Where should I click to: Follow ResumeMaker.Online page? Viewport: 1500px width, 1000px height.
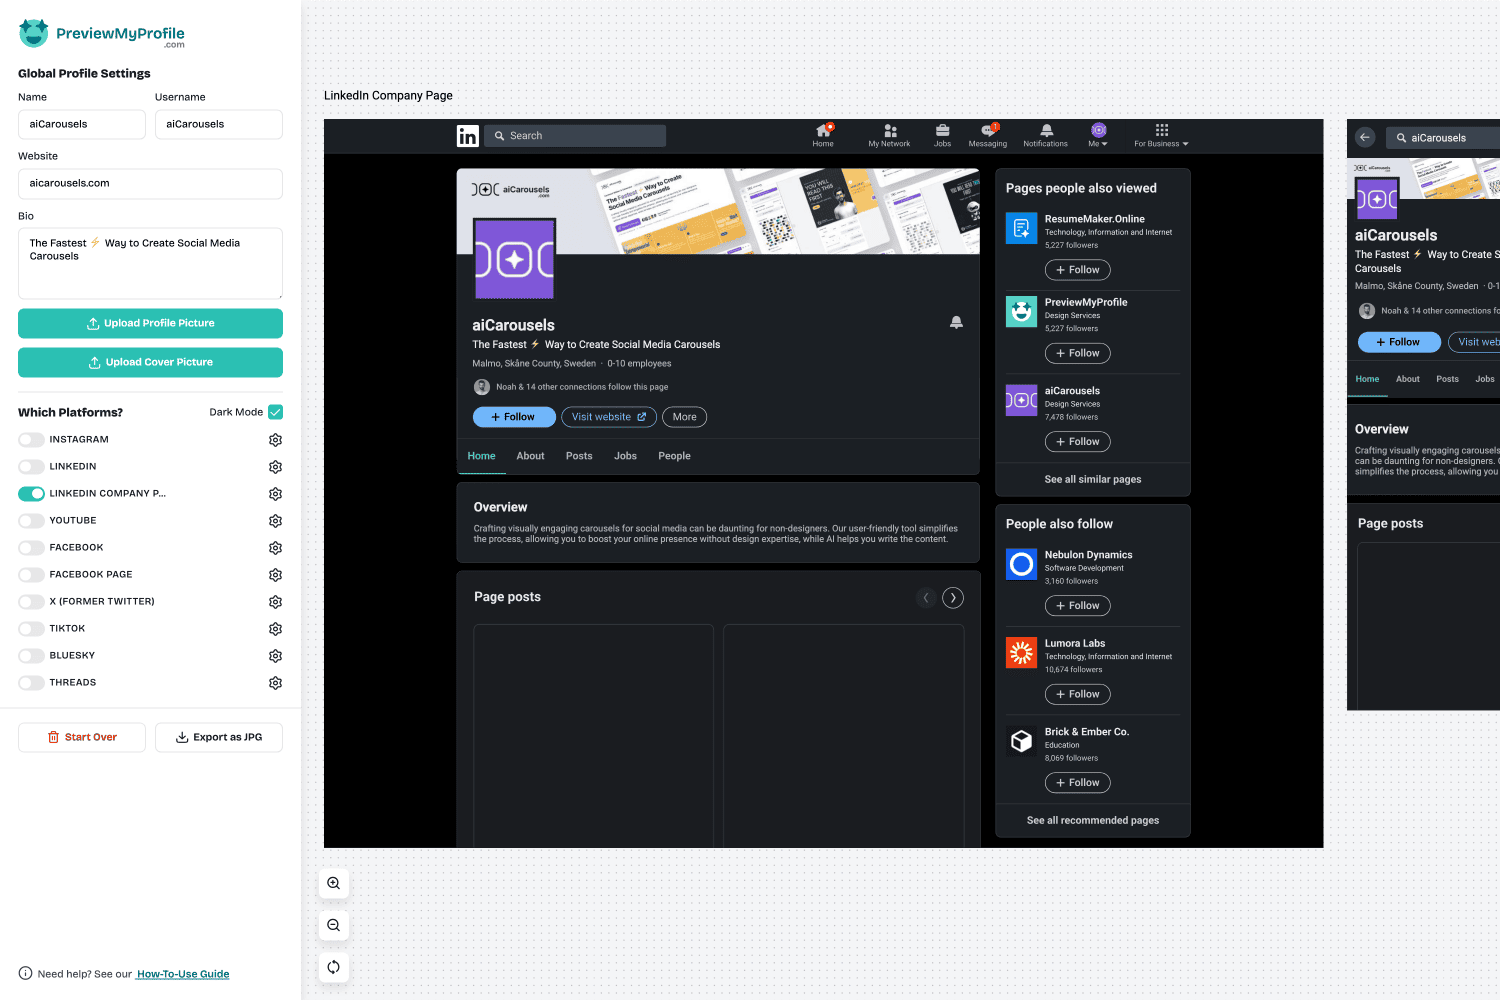(x=1078, y=270)
